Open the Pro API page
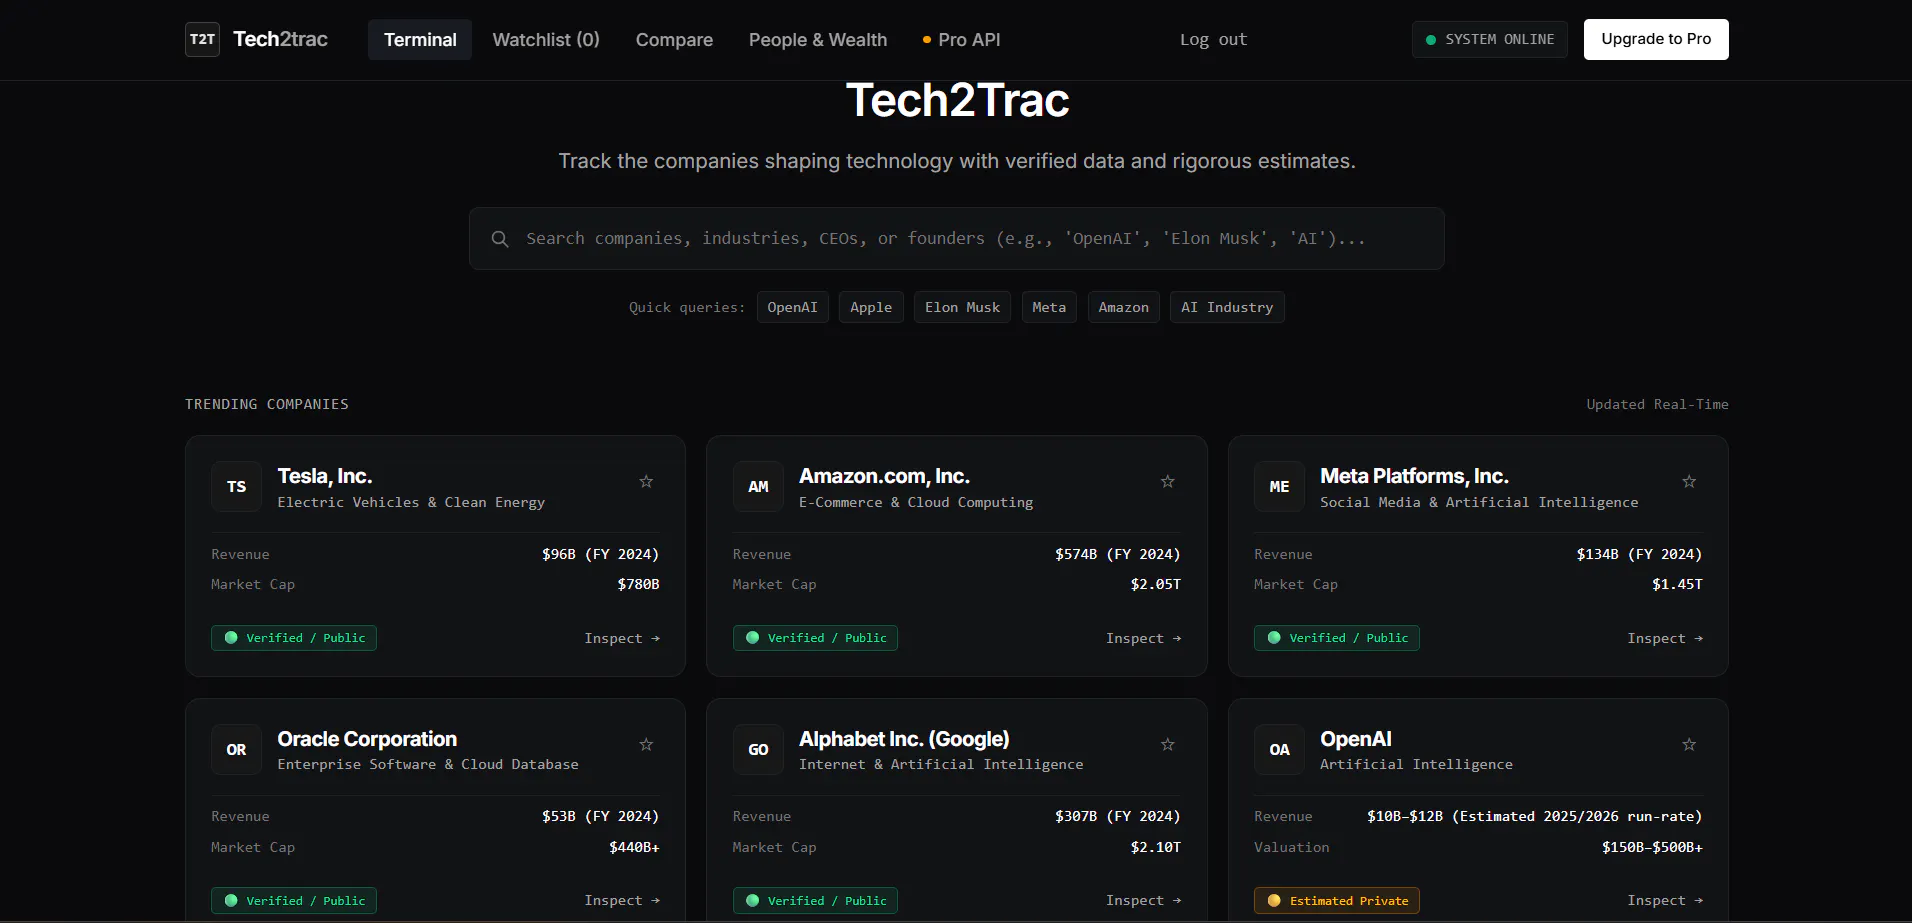 (961, 40)
